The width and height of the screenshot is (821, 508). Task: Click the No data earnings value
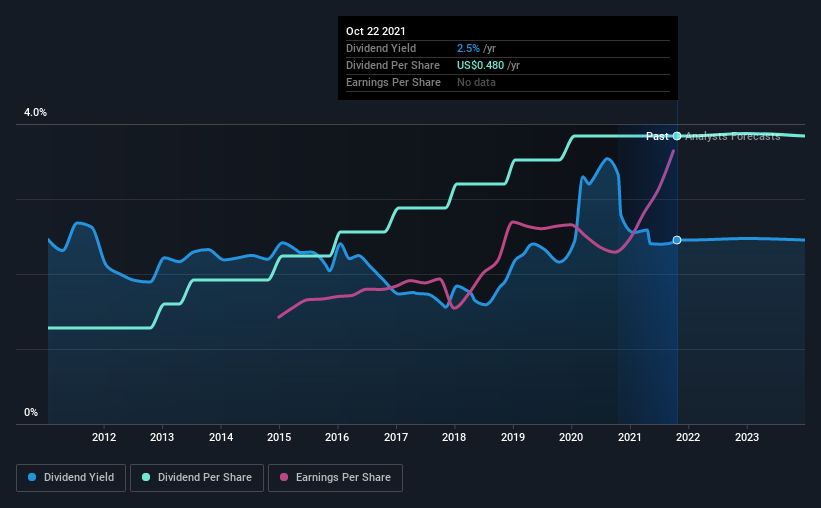476,82
